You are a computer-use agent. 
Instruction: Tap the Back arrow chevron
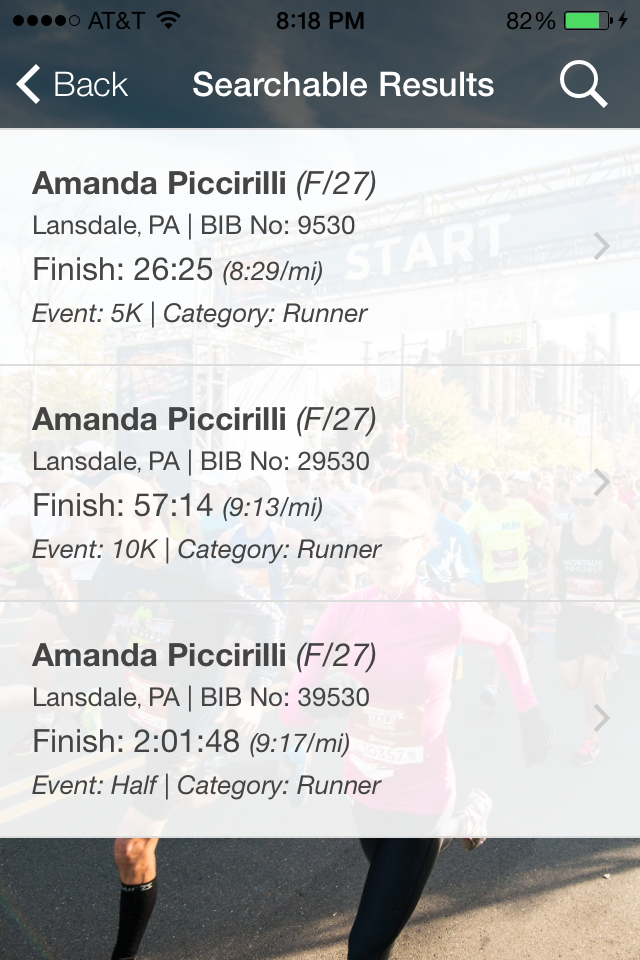[29, 85]
